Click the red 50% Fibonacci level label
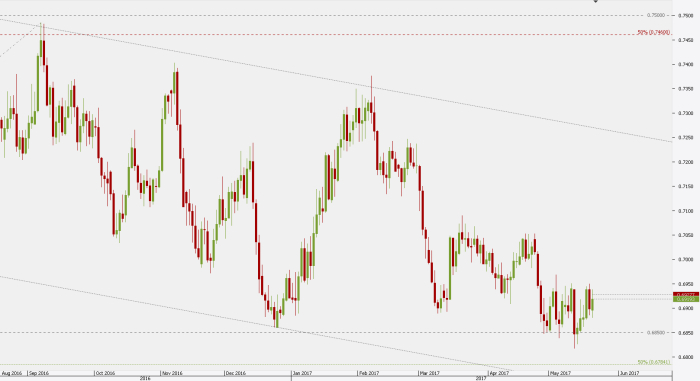This screenshot has height=381, width=700. coord(654,33)
